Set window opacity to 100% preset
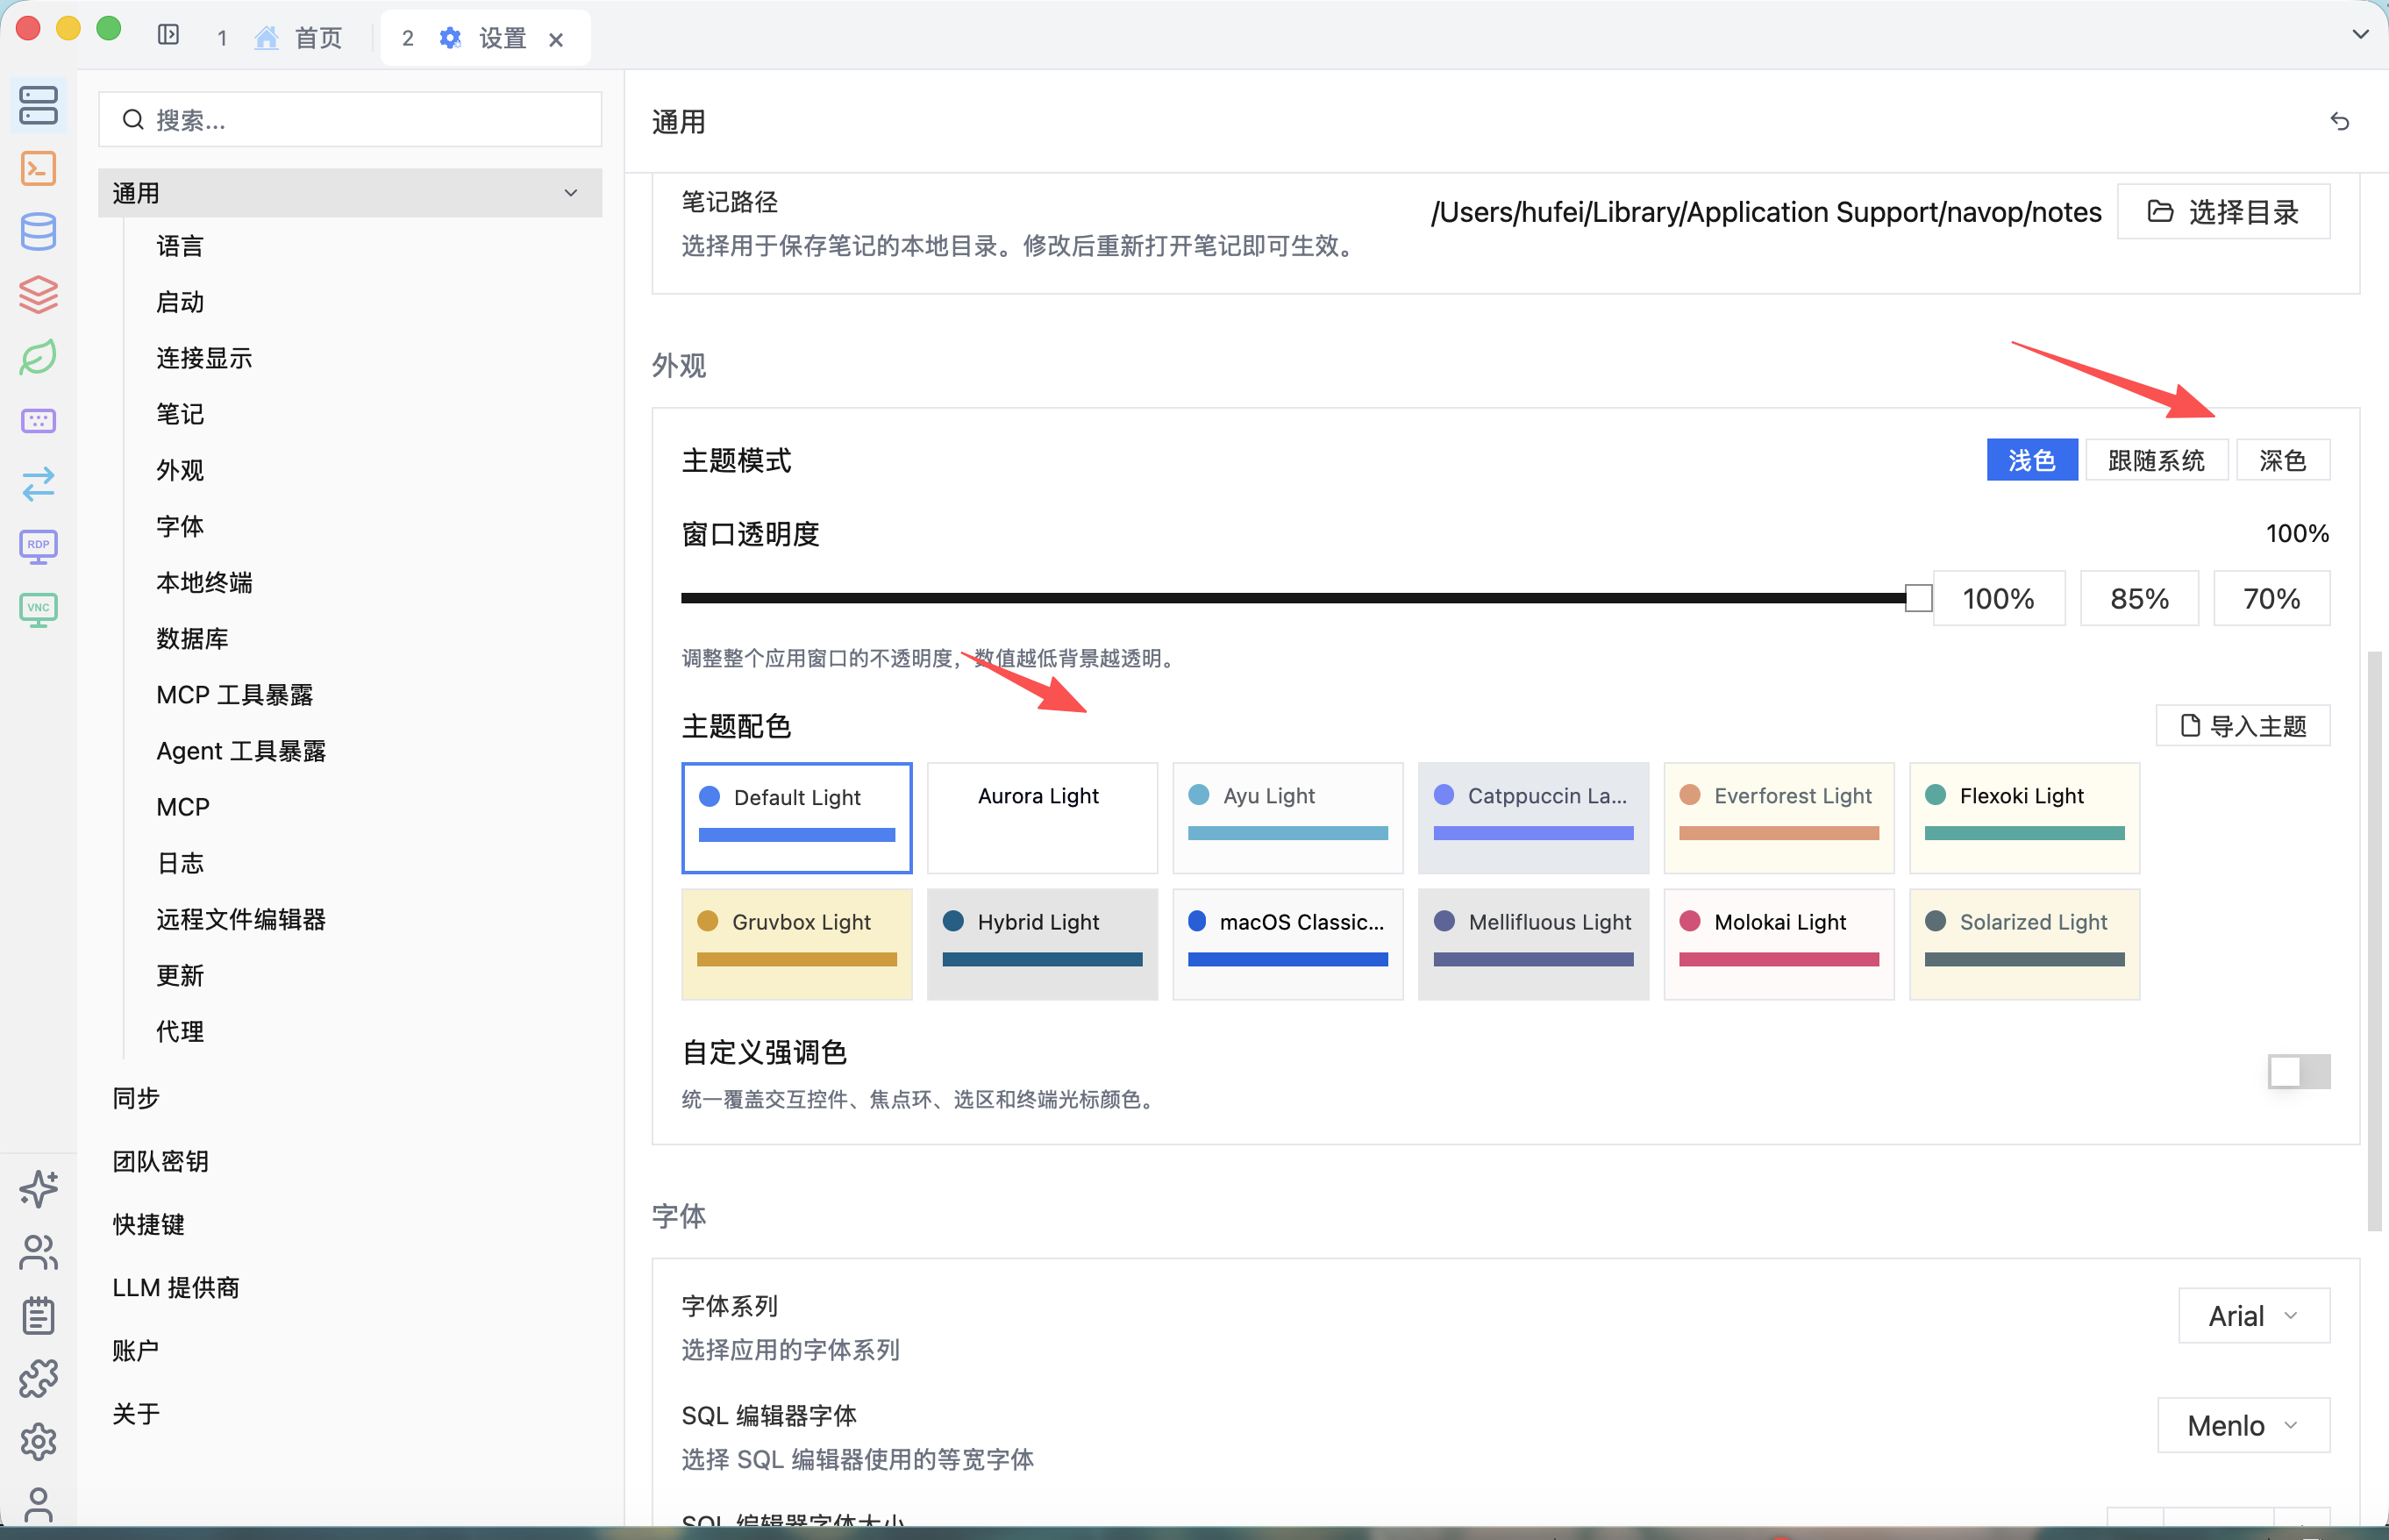 tap(1997, 598)
